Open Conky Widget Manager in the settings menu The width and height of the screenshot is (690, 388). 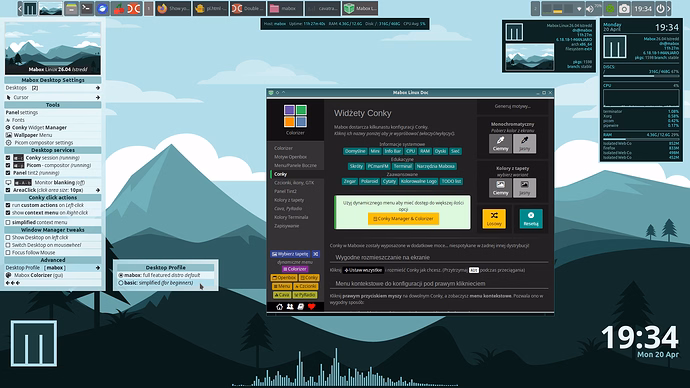pos(53,128)
